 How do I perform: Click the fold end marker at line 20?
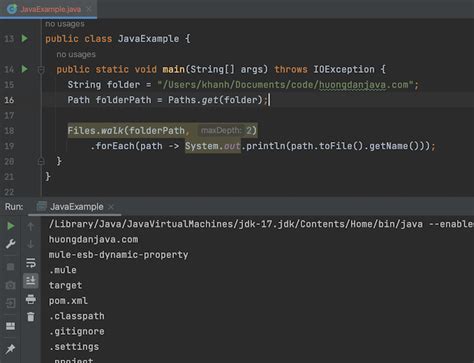pos(41,162)
